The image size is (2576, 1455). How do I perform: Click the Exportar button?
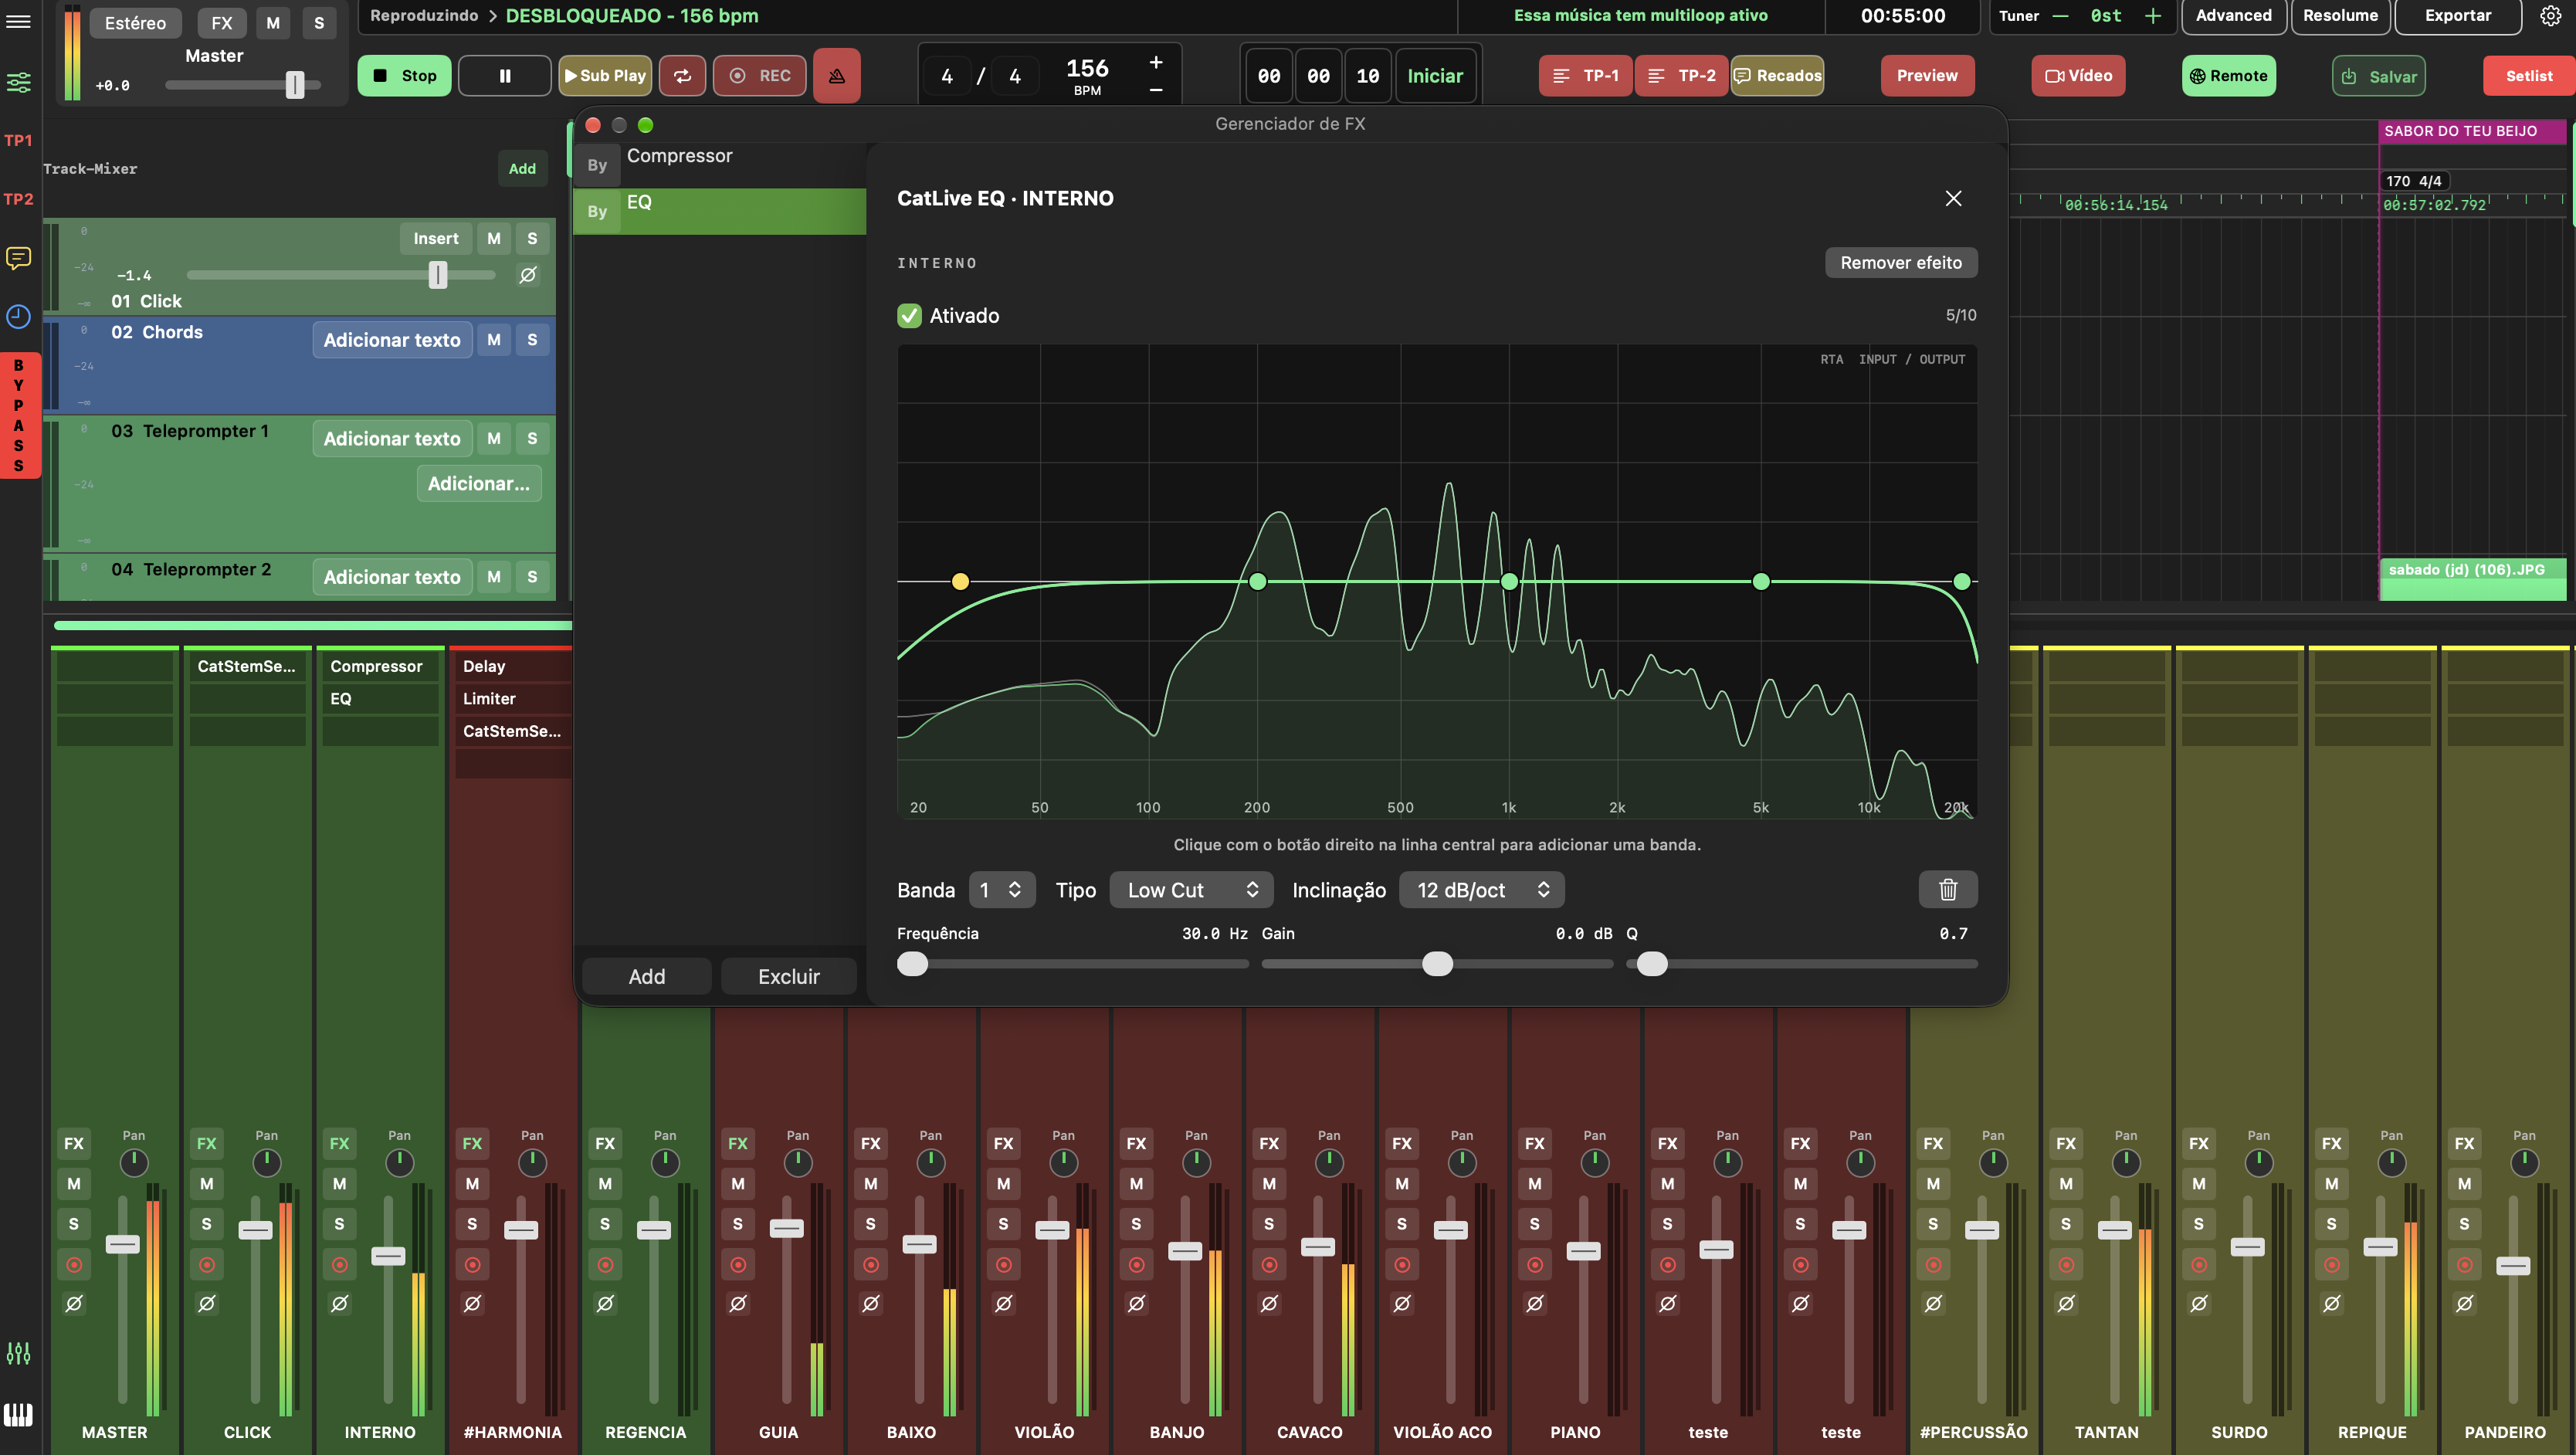point(2457,15)
